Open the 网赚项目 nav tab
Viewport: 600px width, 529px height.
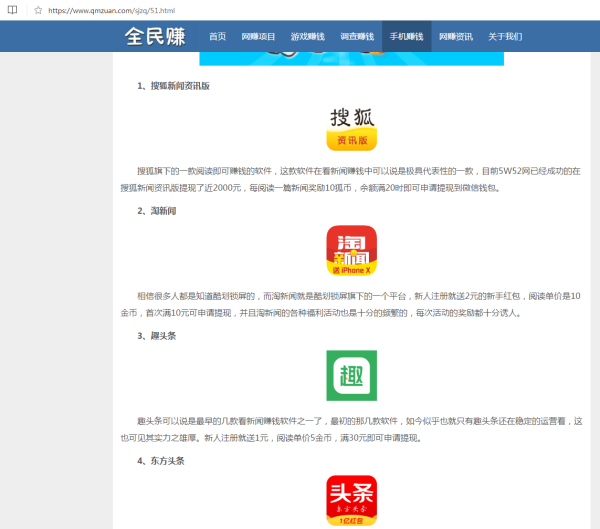(258, 36)
